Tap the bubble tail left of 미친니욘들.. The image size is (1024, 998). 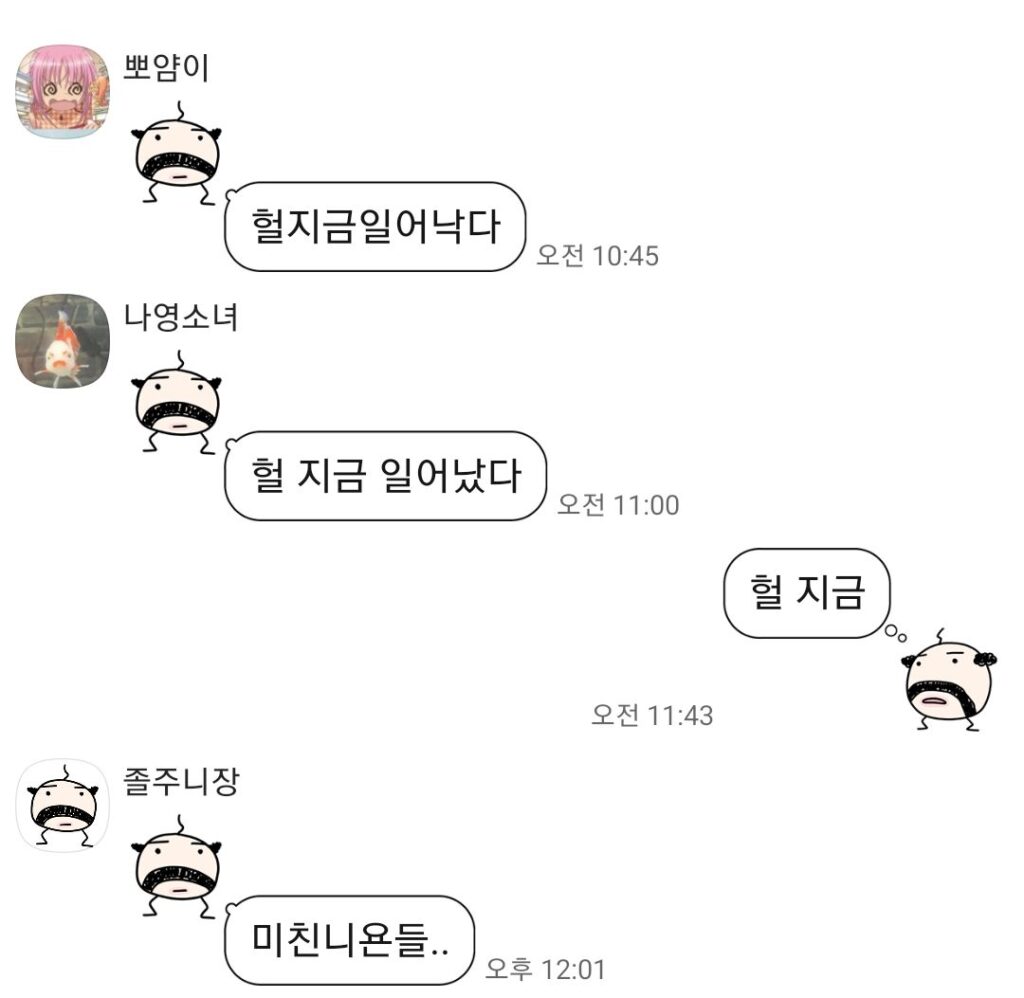pyautogui.click(x=230, y=908)
